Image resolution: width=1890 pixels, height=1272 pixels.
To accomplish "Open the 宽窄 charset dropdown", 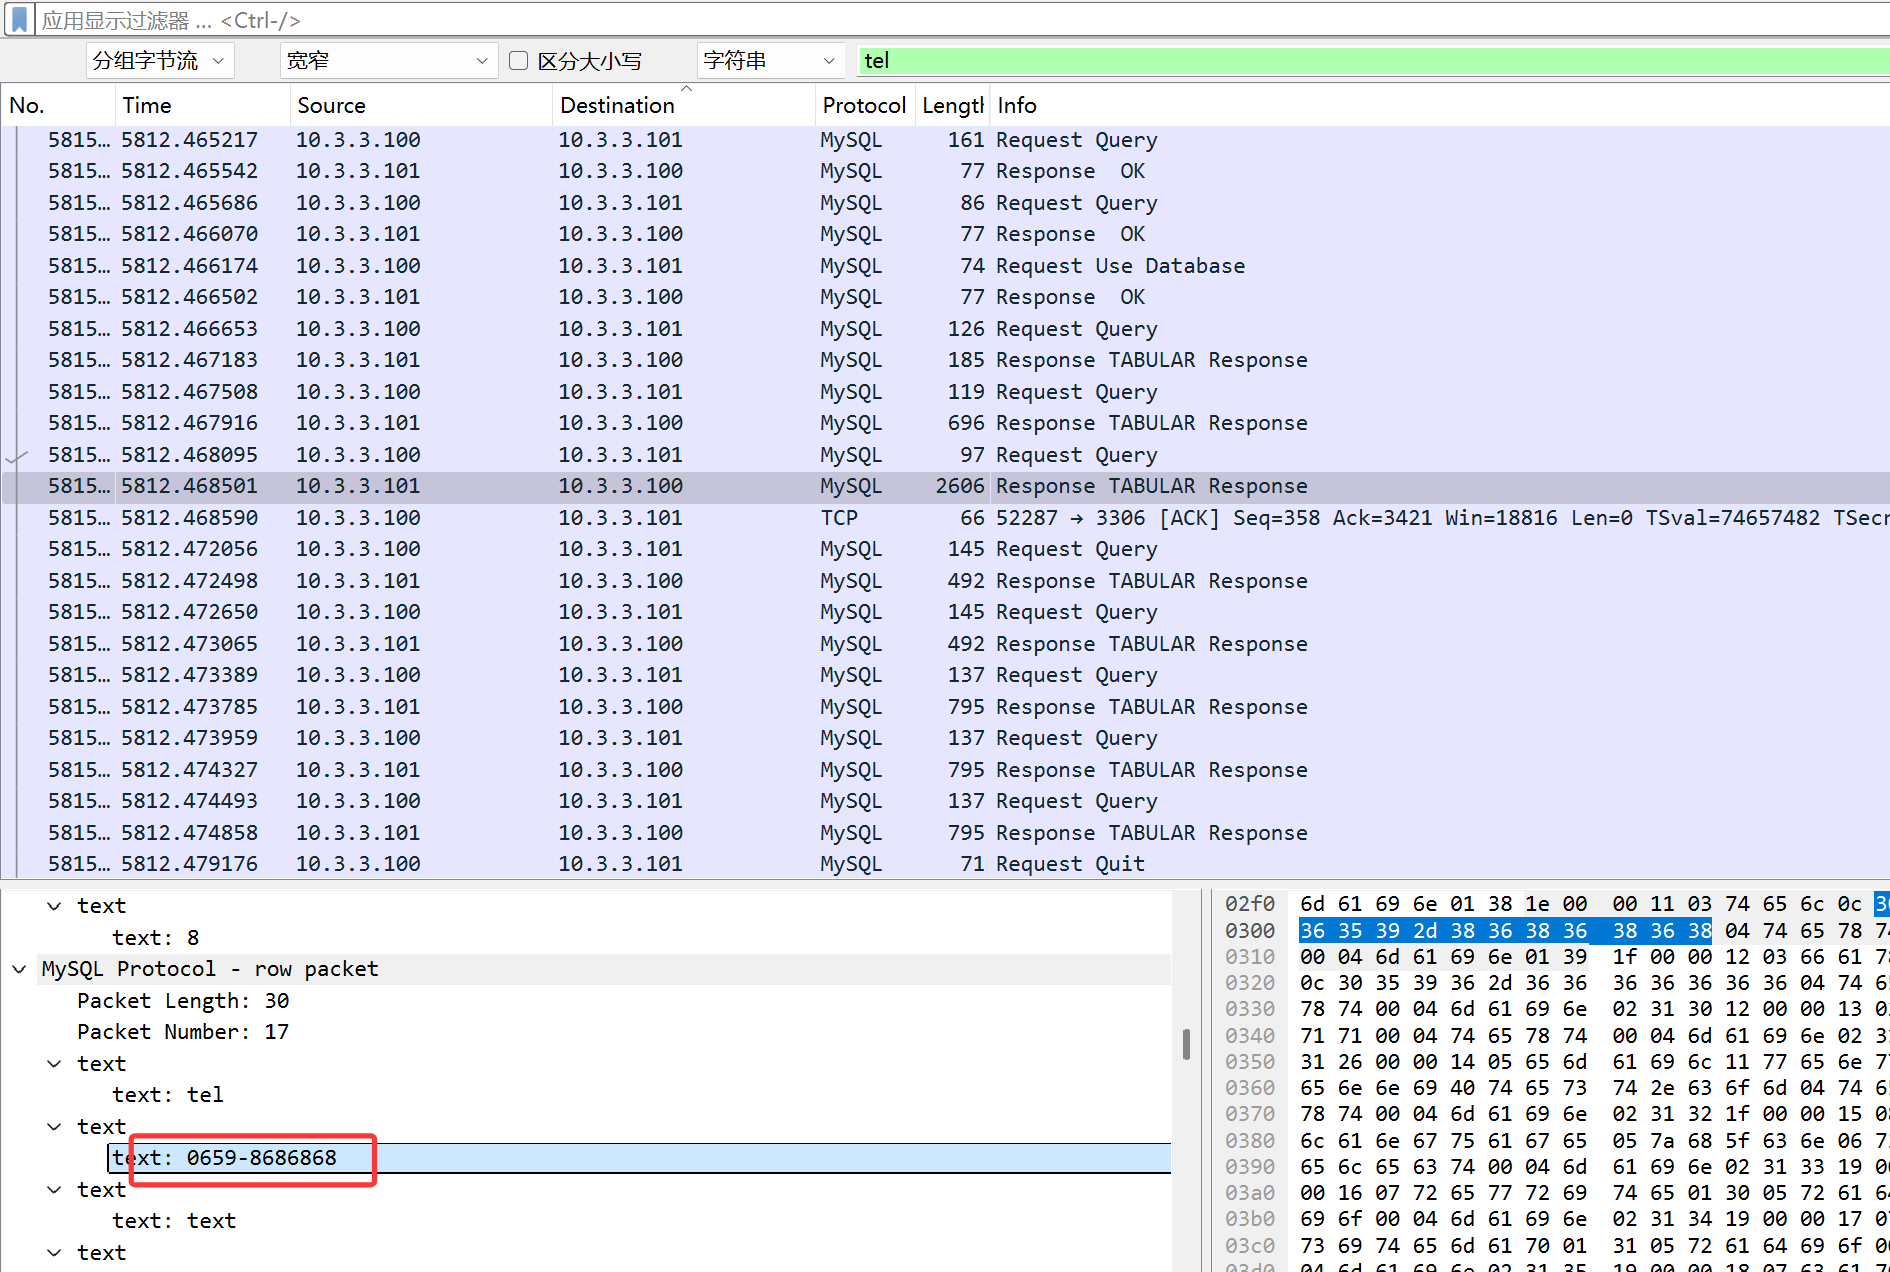I will tap(388, 61).
